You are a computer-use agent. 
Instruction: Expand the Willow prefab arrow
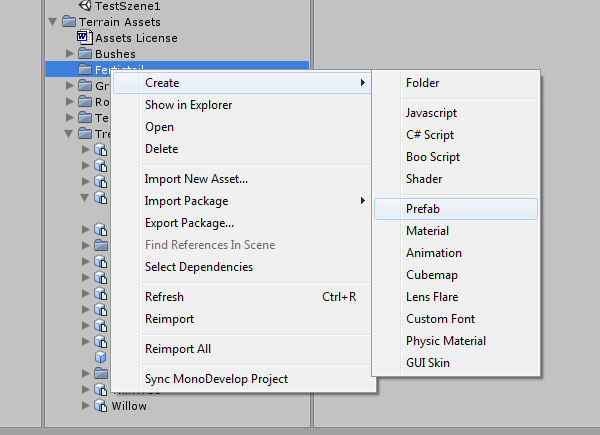pos(86,406)
